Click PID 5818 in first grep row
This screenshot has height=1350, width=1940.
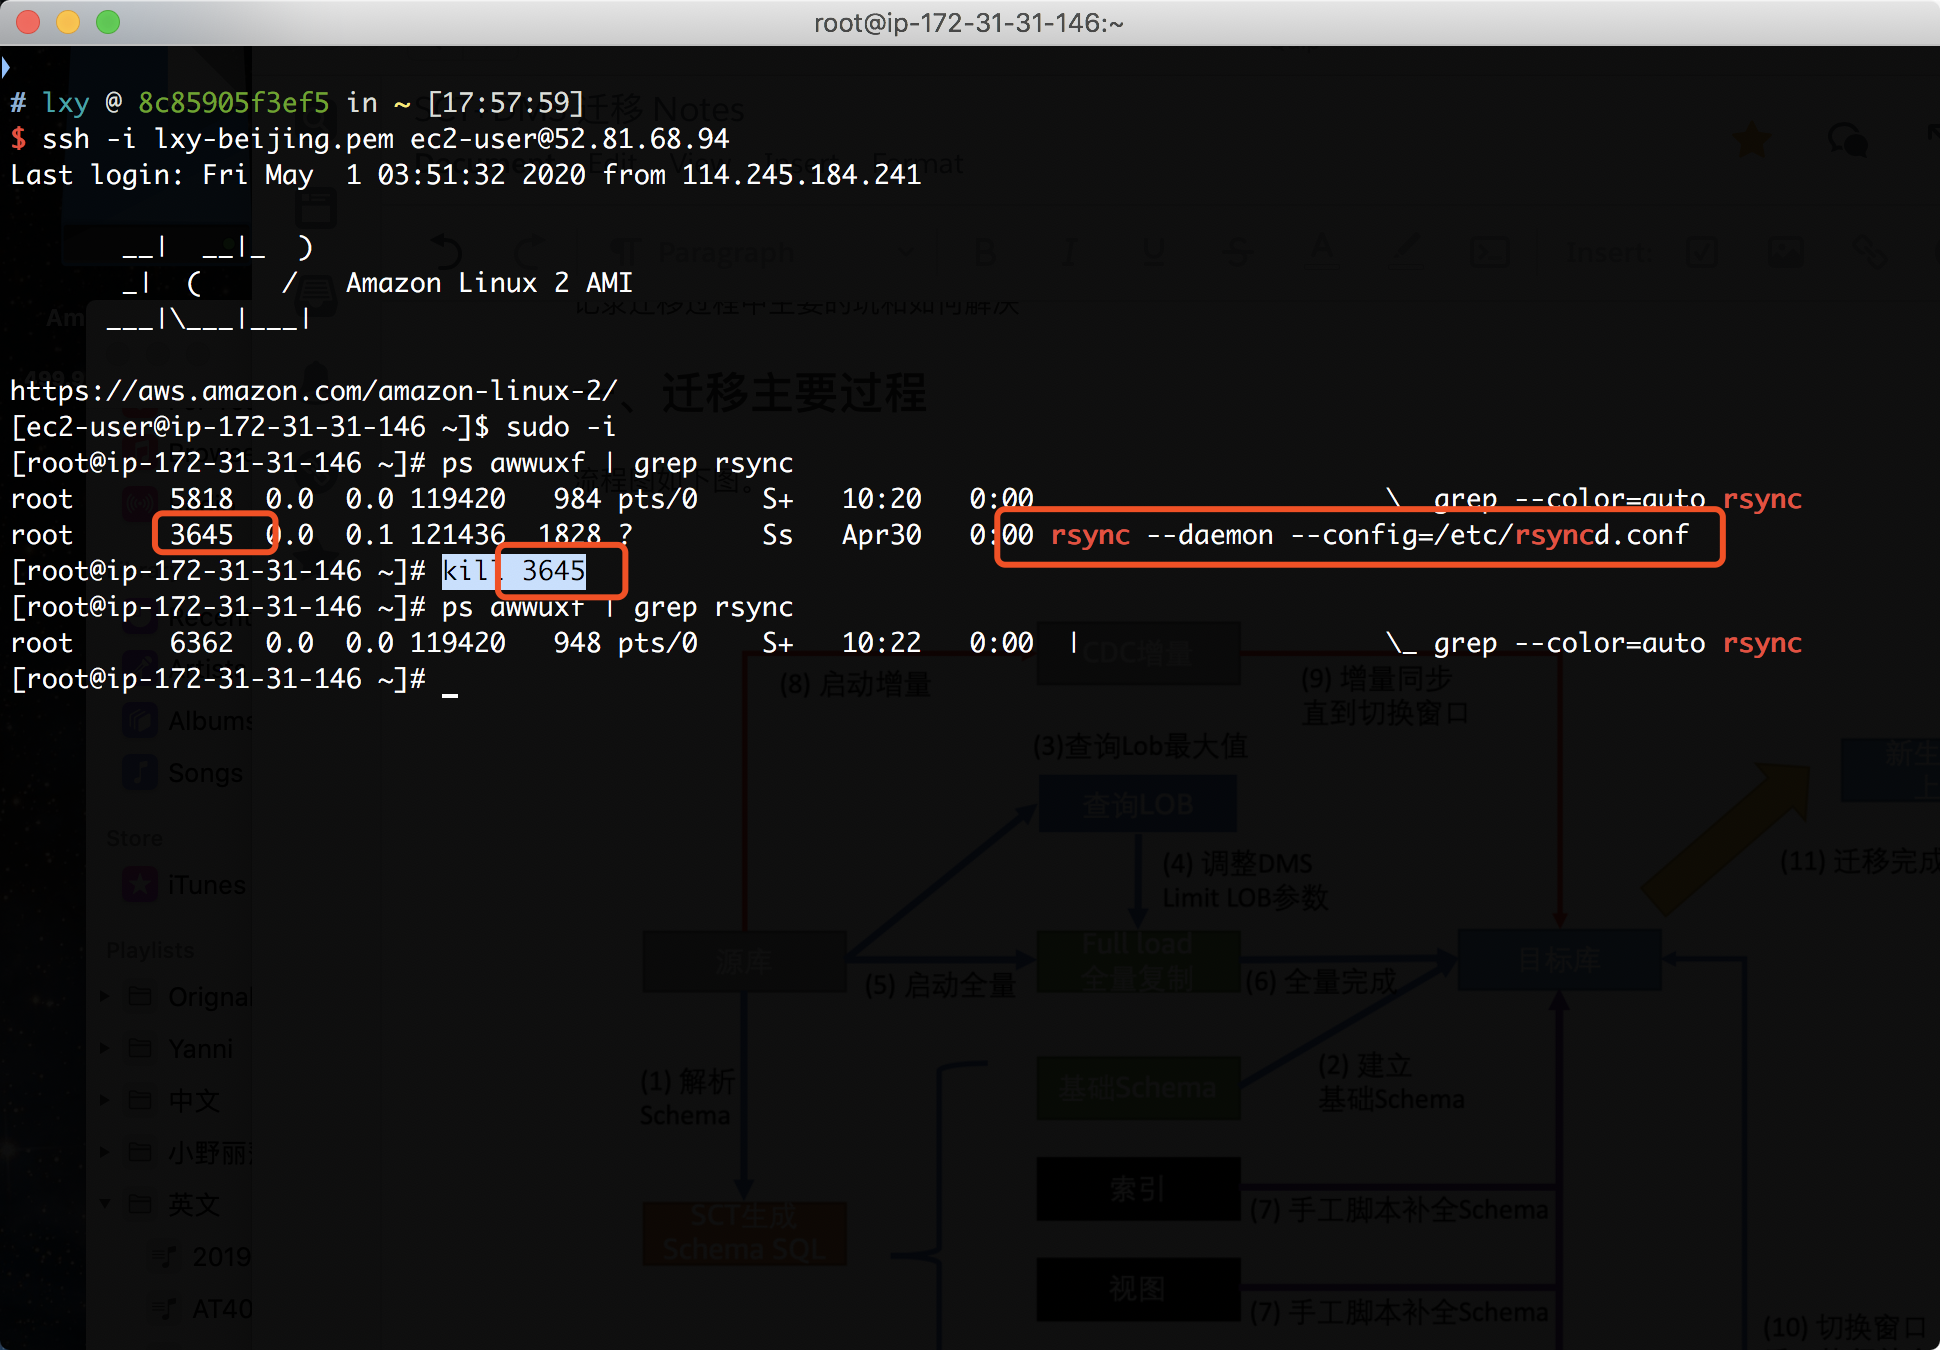(x=201, y=499)
